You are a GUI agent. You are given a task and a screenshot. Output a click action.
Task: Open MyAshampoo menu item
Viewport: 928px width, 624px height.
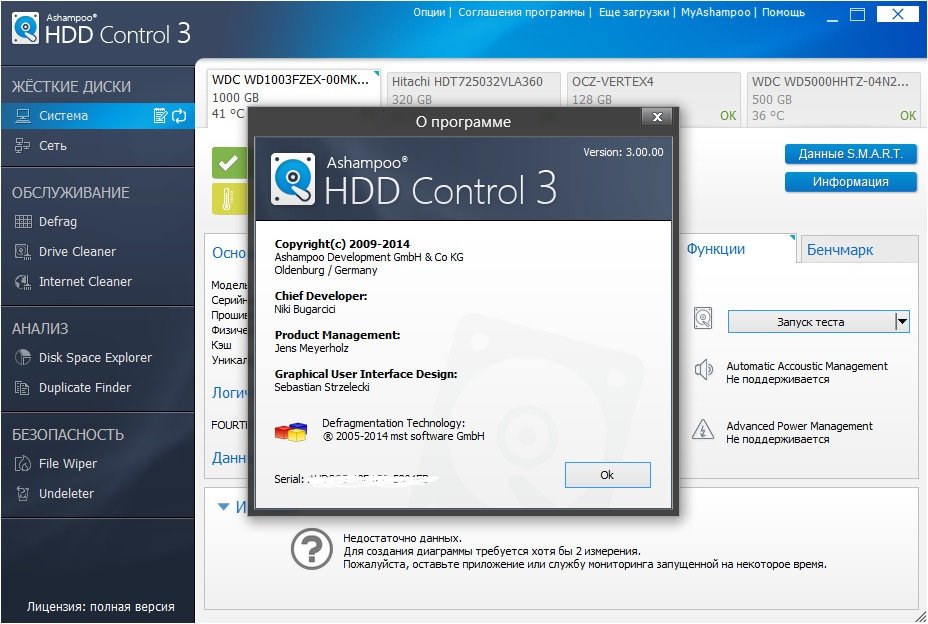[x=716, y=12]
